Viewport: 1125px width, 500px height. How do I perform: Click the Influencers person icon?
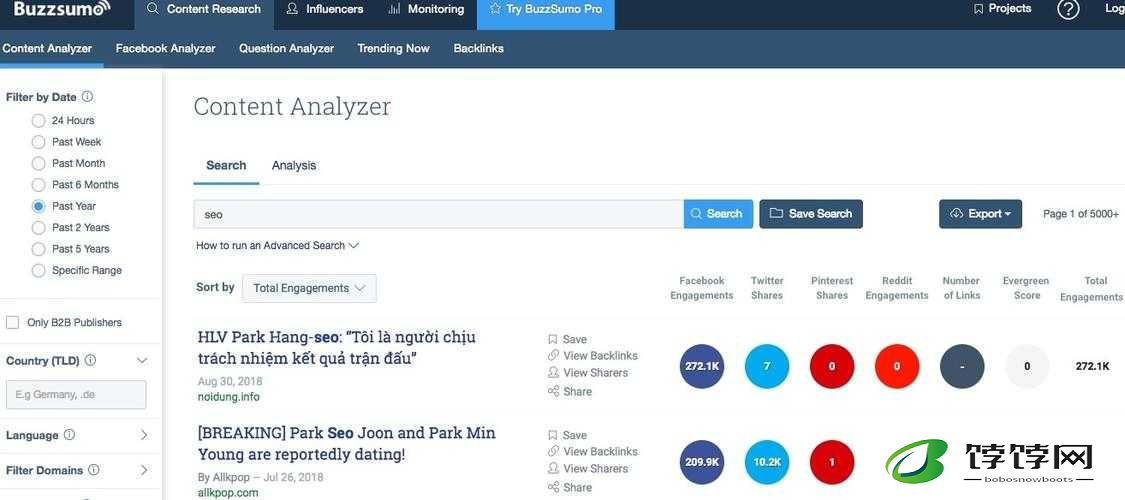click(x=292, y=9)
